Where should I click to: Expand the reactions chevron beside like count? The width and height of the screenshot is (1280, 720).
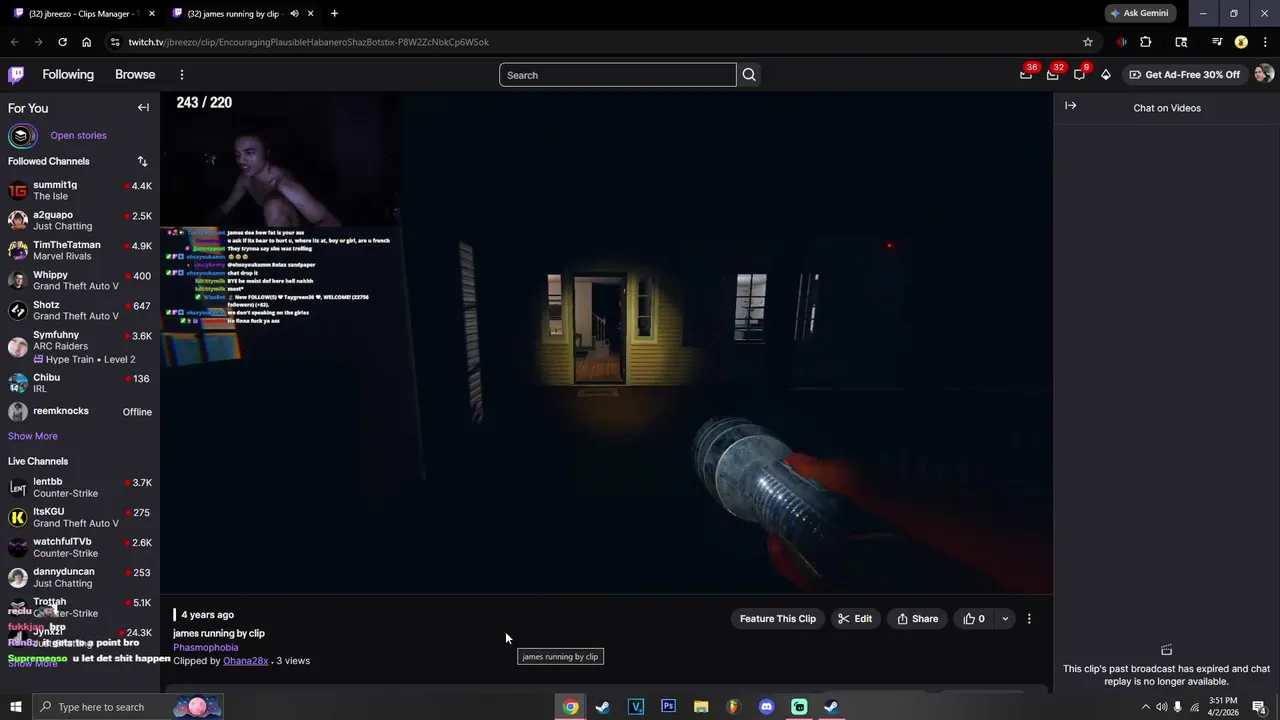coord(1005,619)
